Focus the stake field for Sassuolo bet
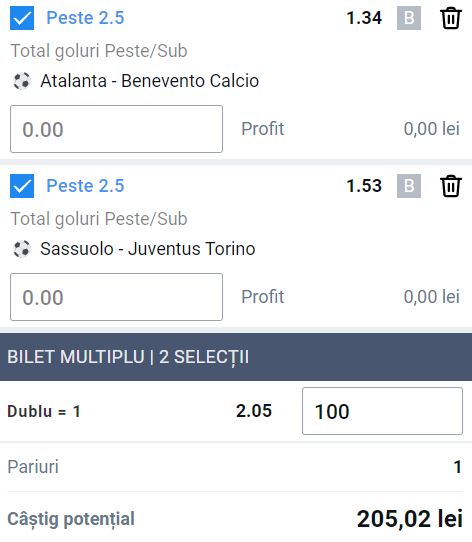 [x=117, y=297]
